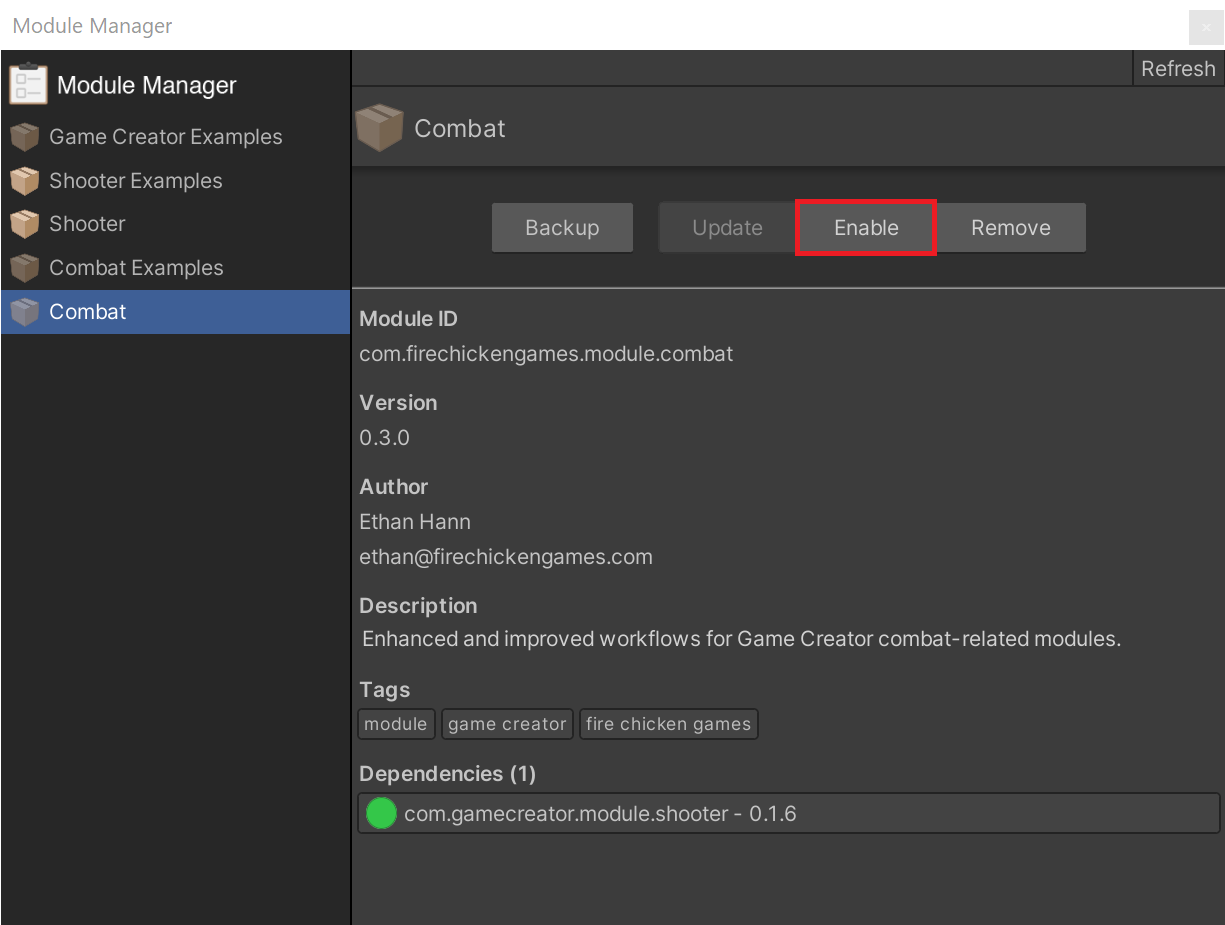Click the Dependencies (1) heading
The image size is (1225, 925).
(447, 774)
